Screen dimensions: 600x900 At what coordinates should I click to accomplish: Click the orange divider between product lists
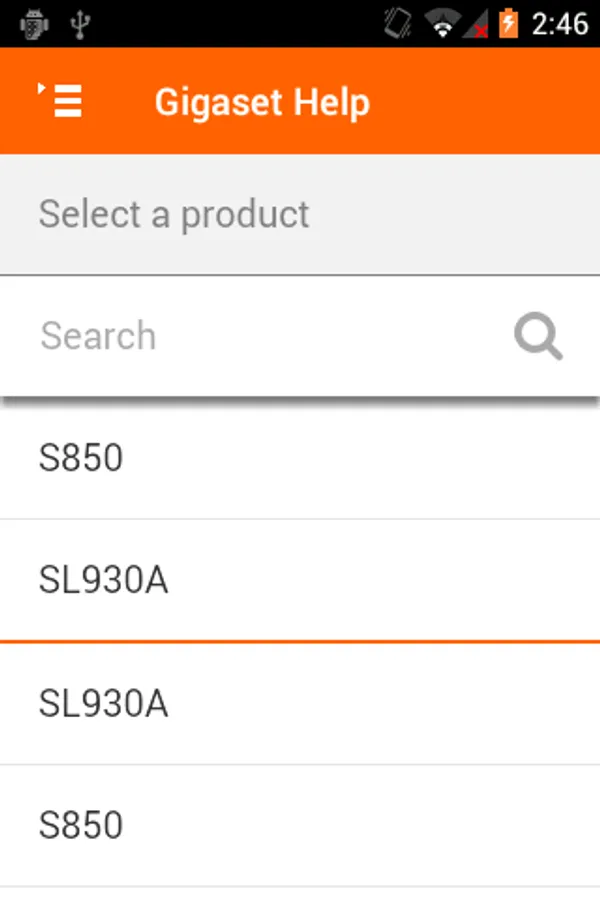[300, 641]
